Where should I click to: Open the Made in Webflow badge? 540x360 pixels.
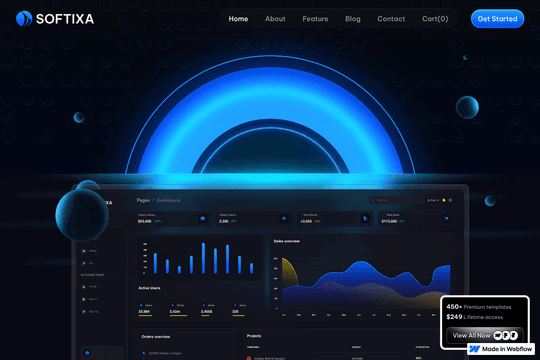501,349
